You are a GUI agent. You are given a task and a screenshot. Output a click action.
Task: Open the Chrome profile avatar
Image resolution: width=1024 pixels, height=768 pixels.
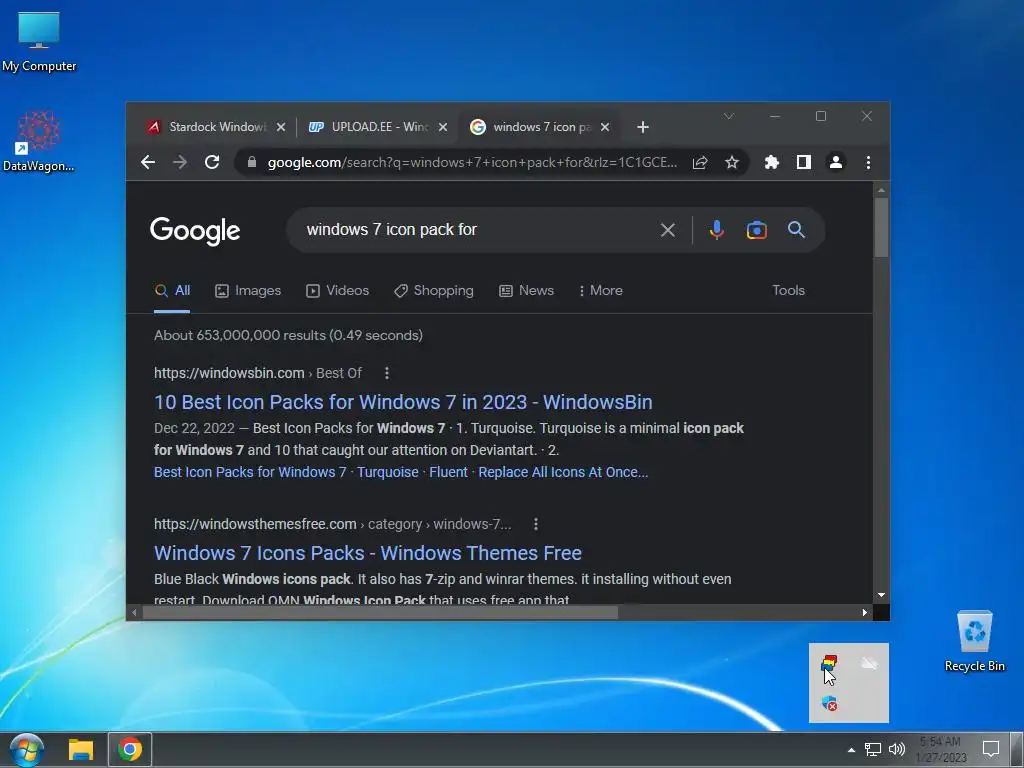(x=836, y=162)
